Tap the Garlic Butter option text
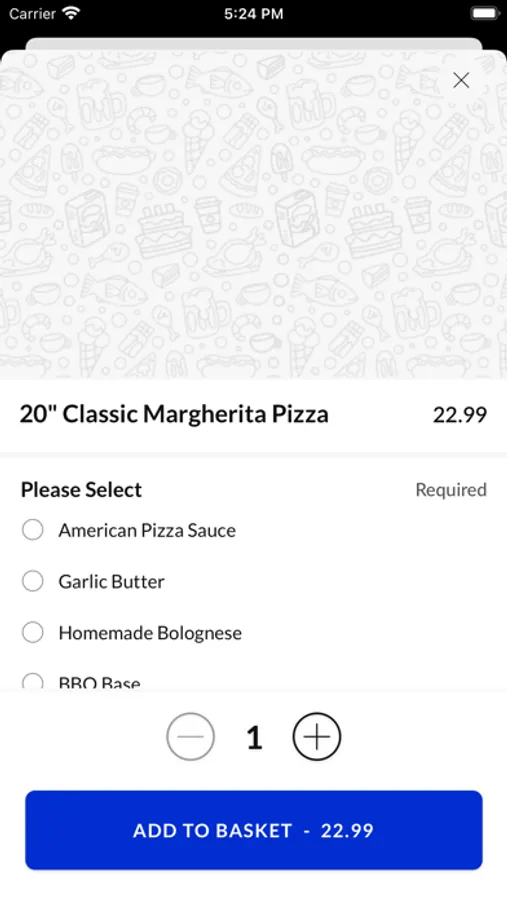The height and width of the screenshot is (900, 507). point(111,581)
